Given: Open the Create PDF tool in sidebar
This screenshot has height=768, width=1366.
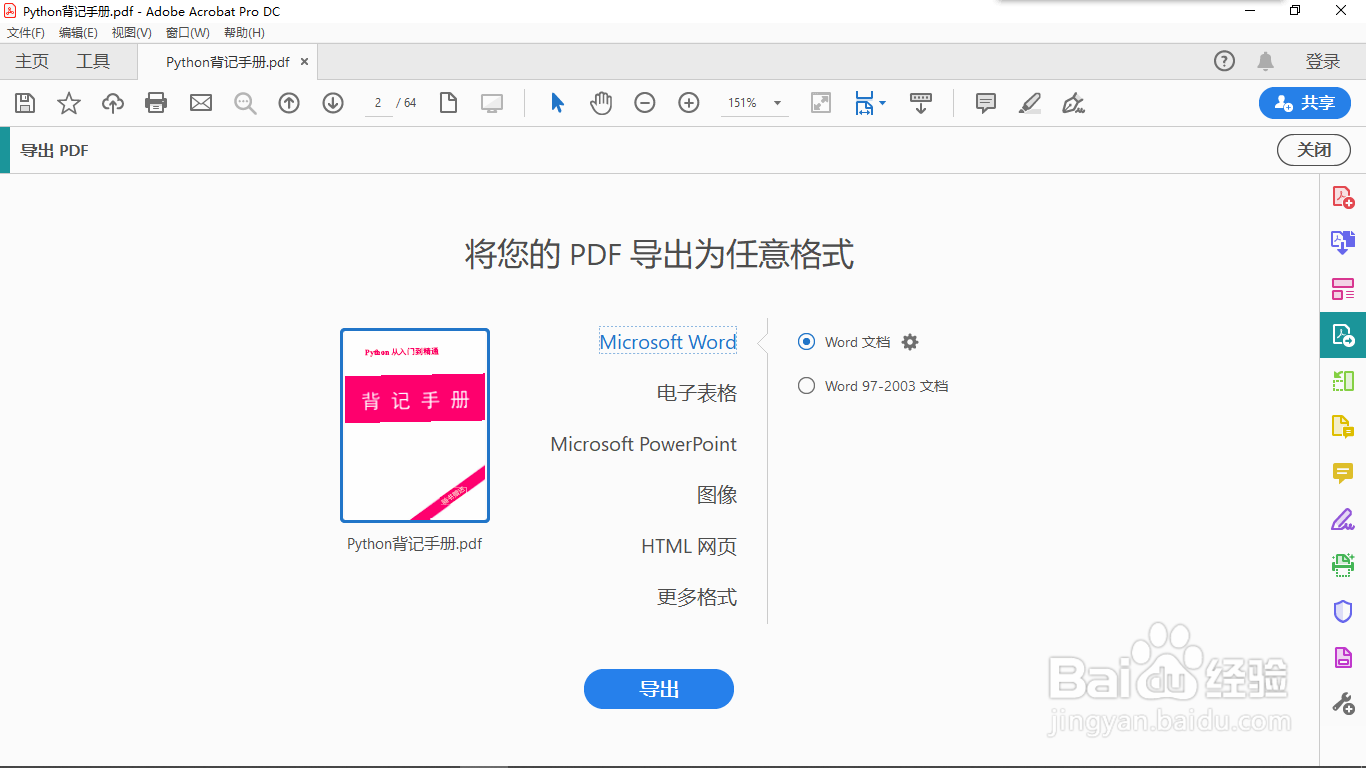Looking at the screenshot, I should point(1343,196).
